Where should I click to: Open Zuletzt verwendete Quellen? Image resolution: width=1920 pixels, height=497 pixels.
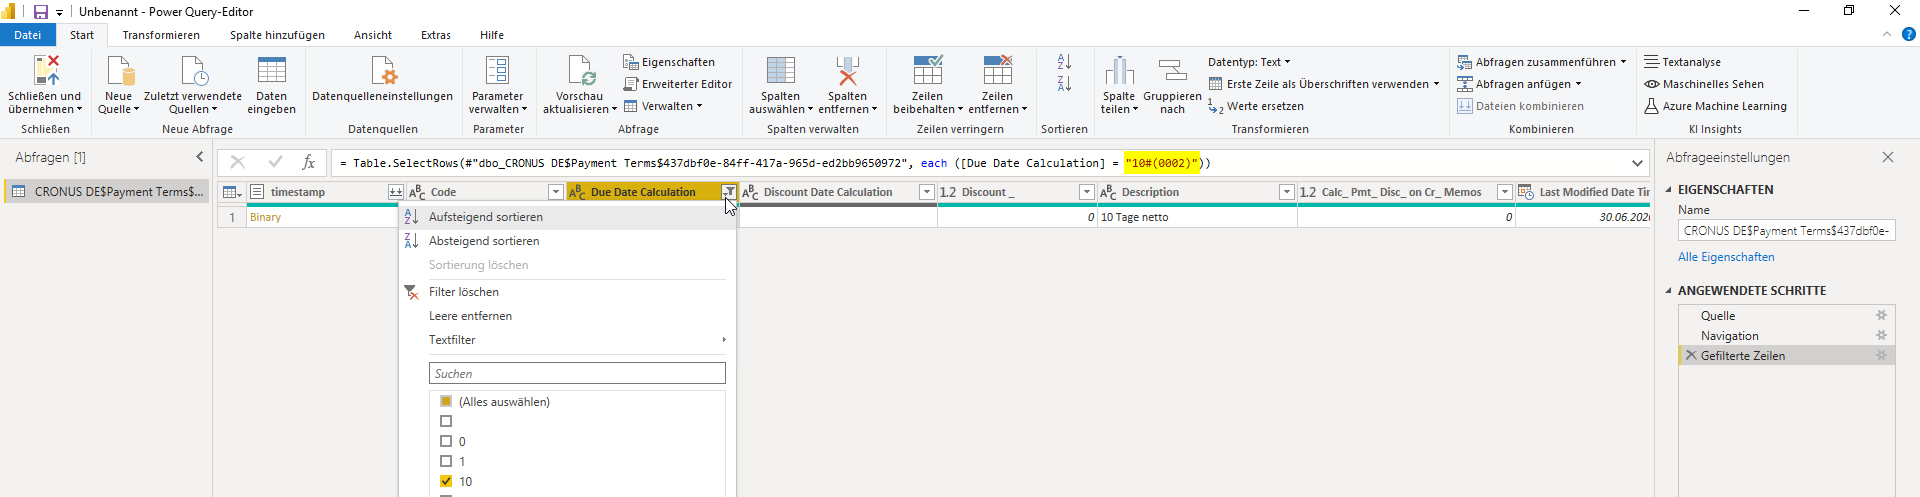tap(193, 85)
